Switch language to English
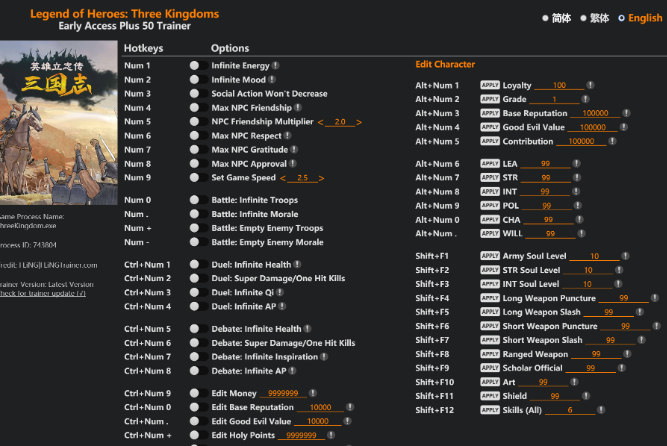The height and width of the screenshot is (446, 667). coord(622,18)
